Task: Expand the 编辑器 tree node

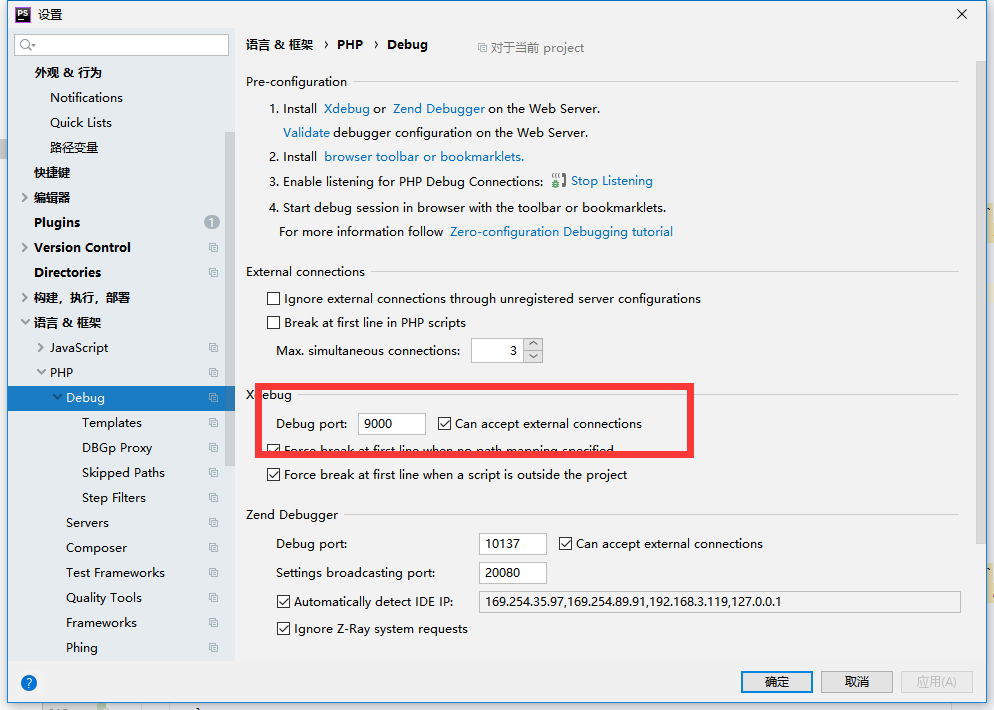Action: [25, 198]
